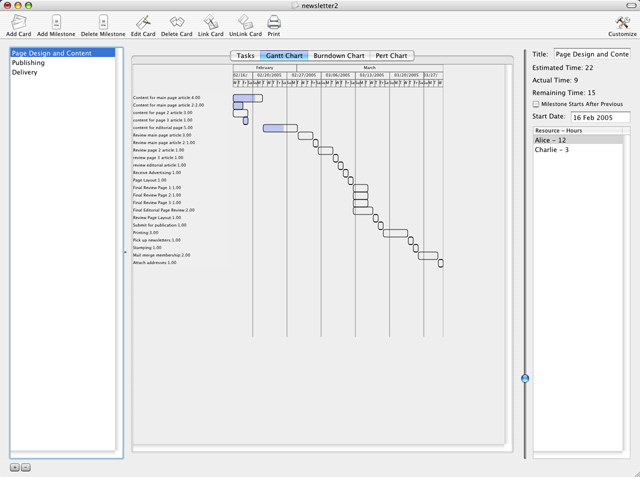Image resolution: width=640 pixels, height=477 pixels.
Task: Click the minus button below milestone list
Action: click(x=26, y=467)
